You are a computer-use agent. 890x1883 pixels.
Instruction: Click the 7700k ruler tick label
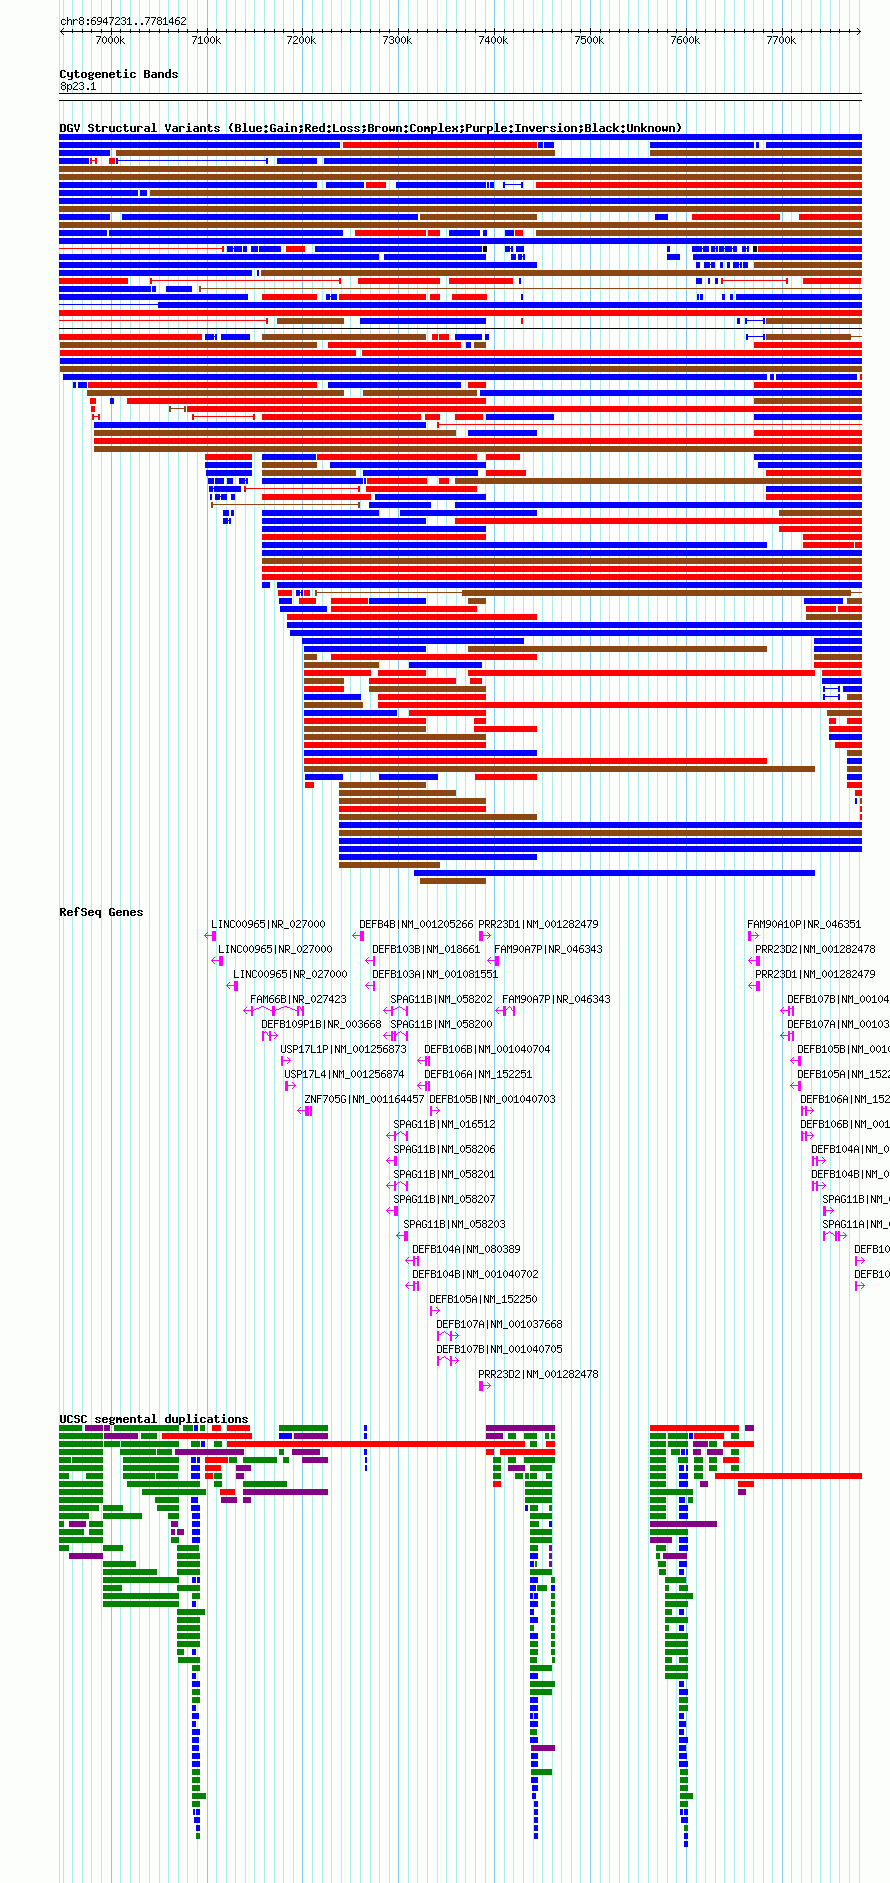coord(781,40)
